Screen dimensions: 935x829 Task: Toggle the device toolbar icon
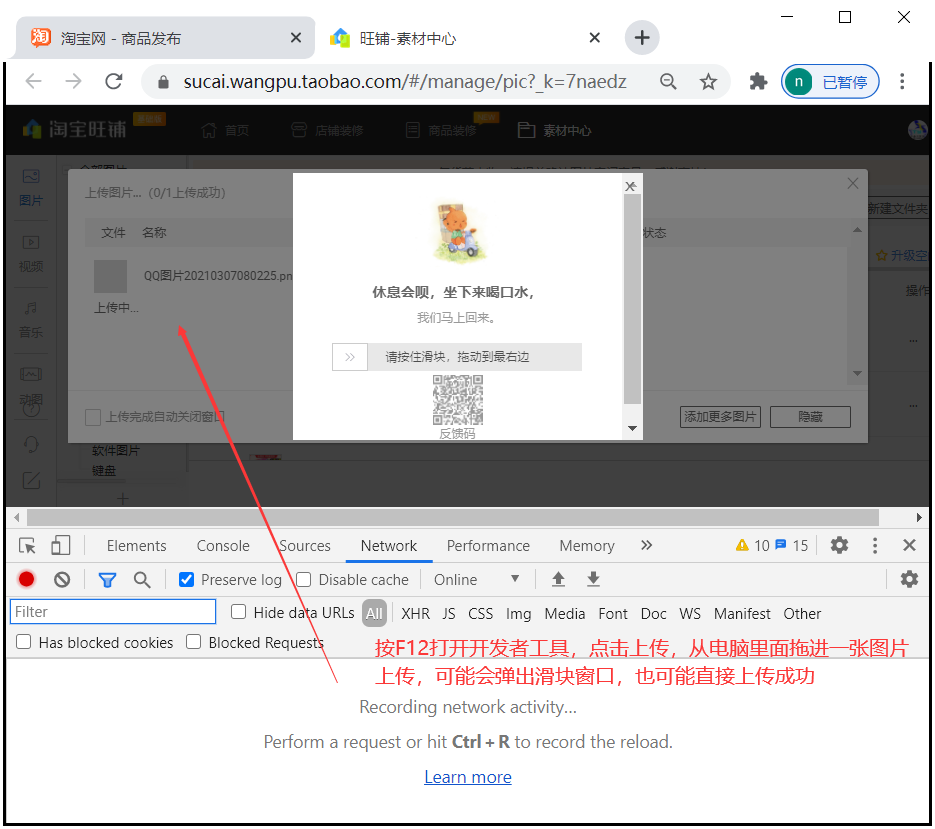click(61, 546)
